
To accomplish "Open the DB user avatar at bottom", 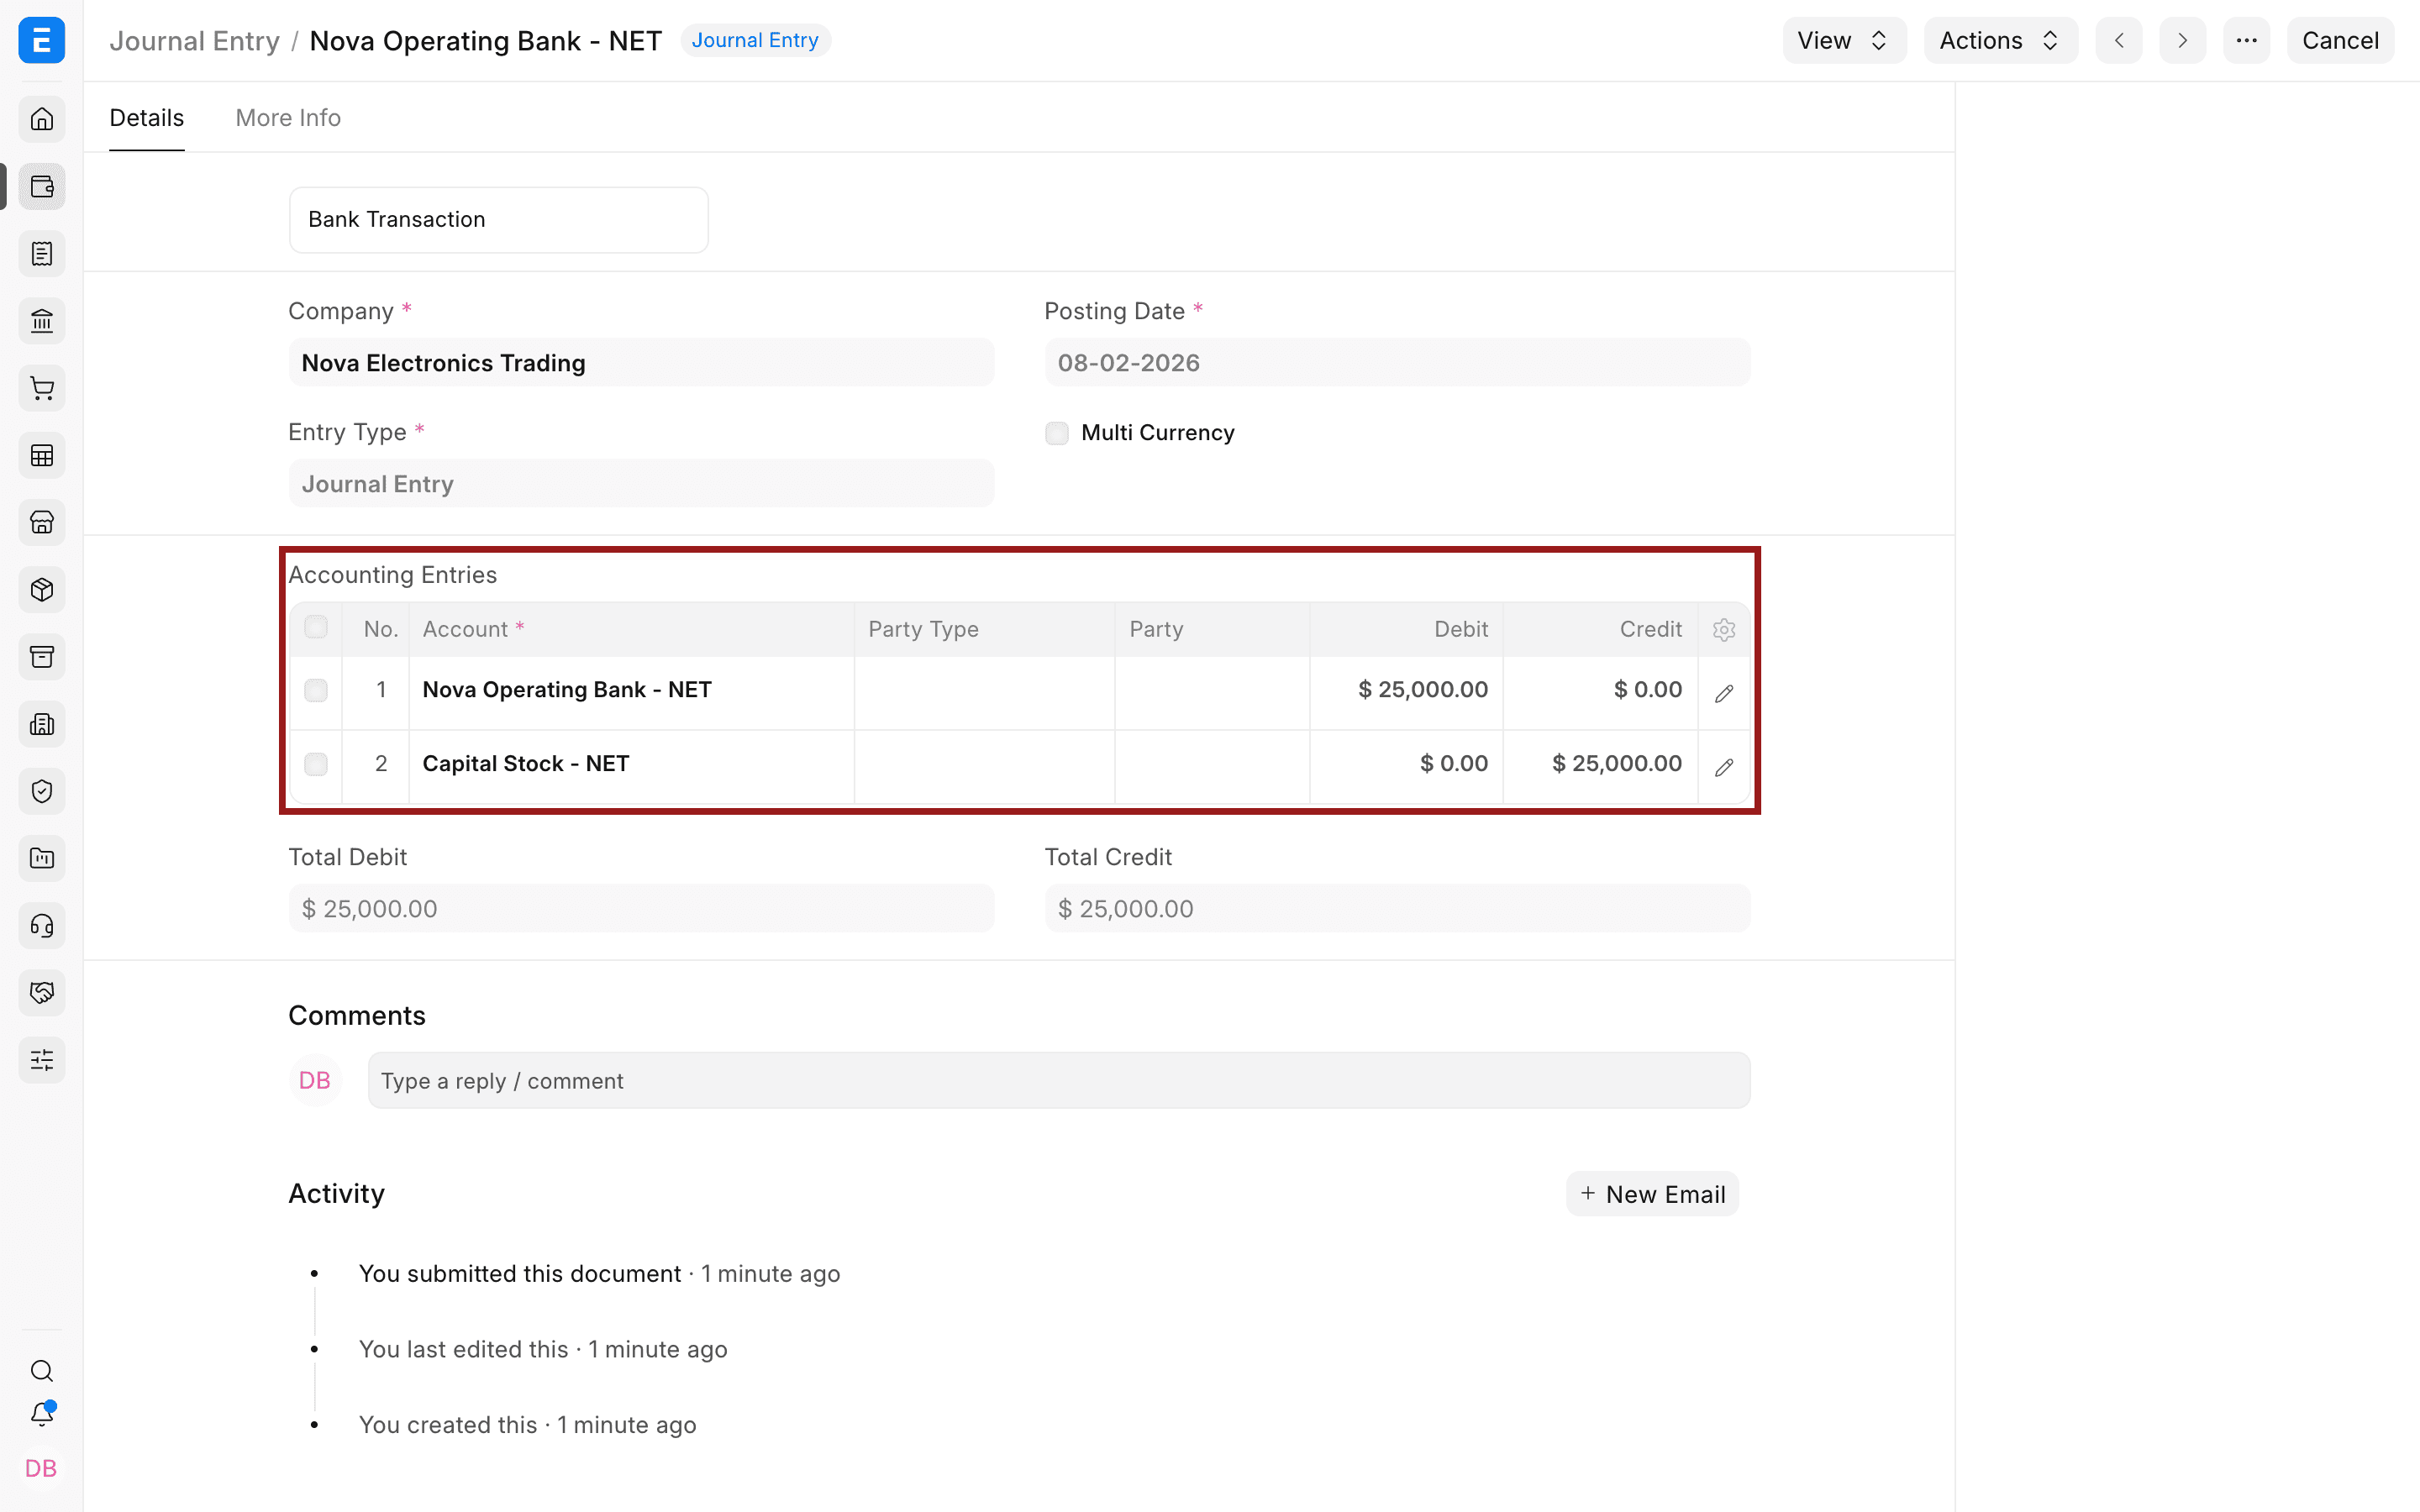I will (41, 1468).
